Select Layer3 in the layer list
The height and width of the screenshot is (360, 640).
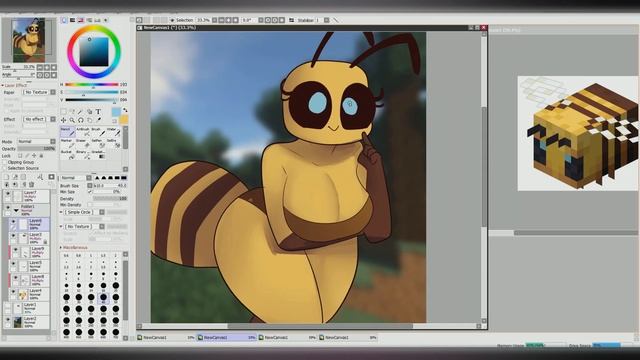coord(29,238)
